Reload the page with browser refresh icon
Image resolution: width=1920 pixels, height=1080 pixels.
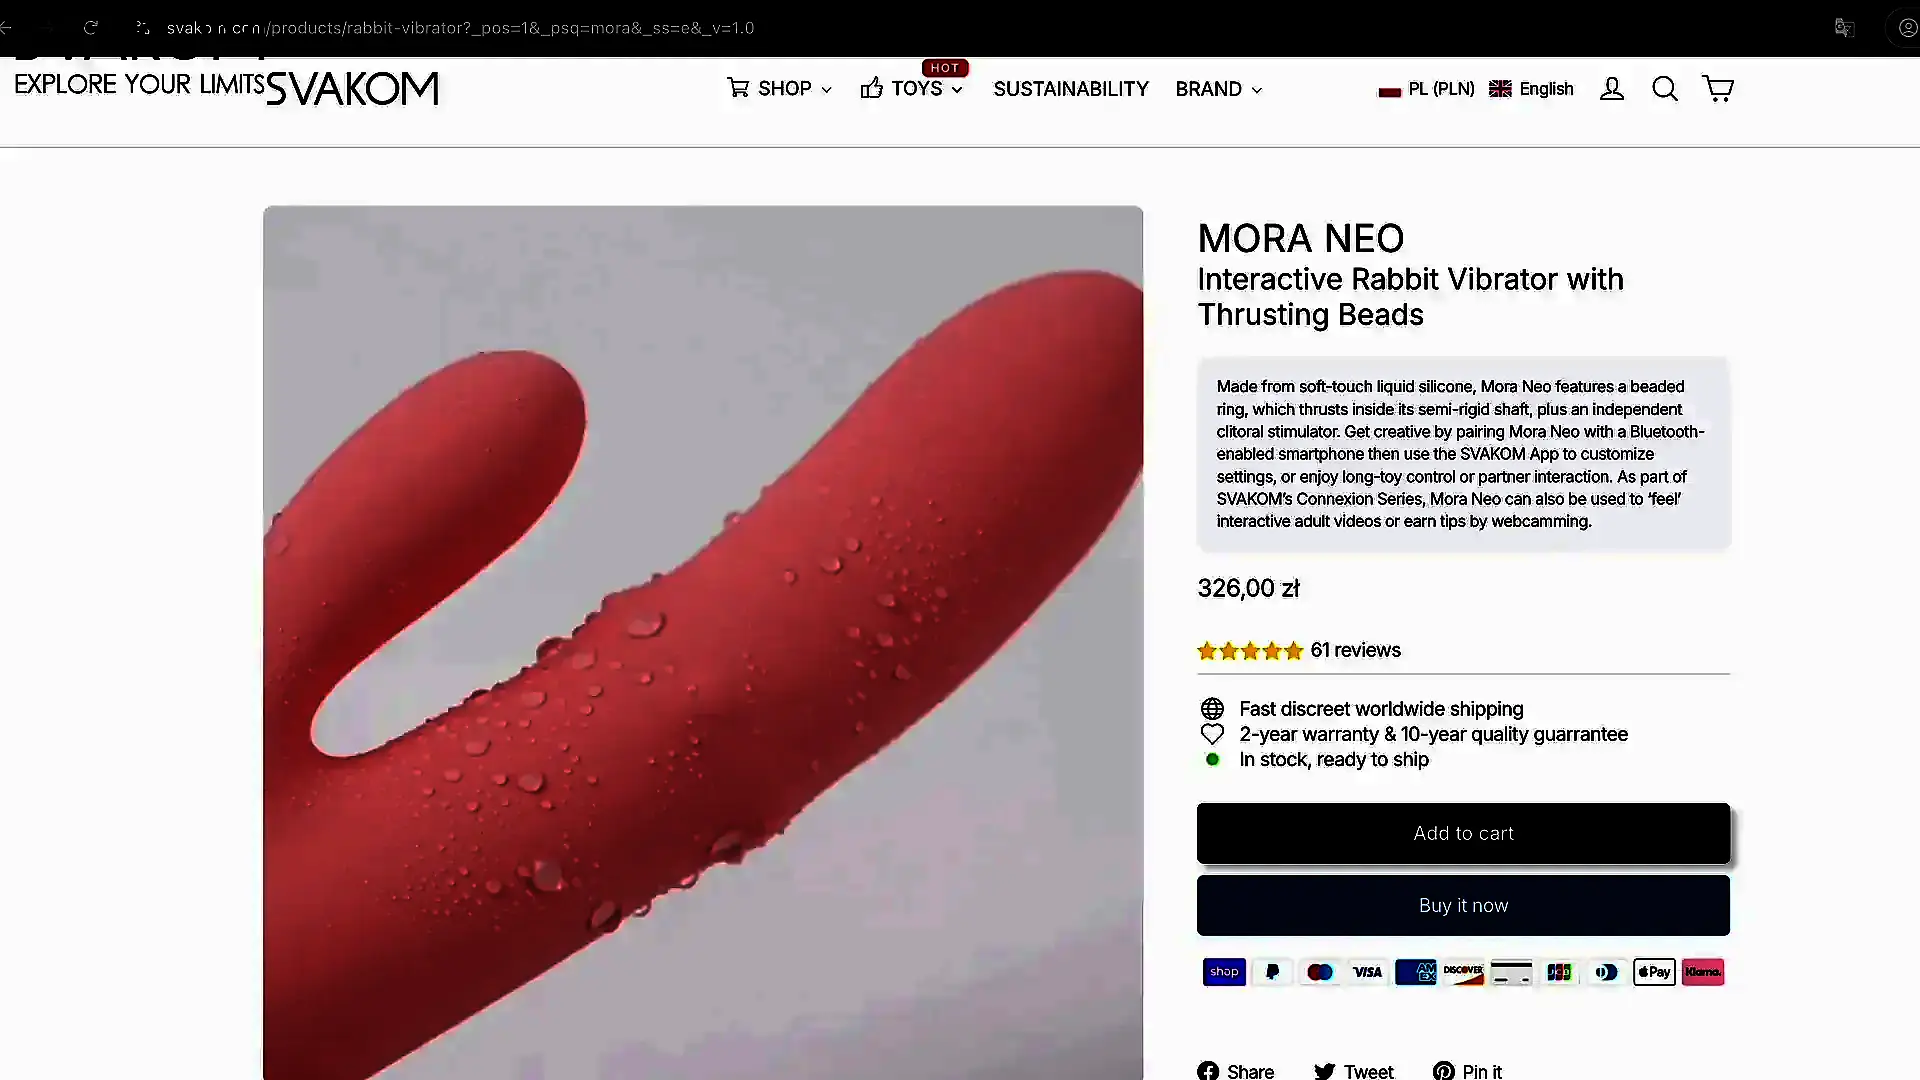91,27
